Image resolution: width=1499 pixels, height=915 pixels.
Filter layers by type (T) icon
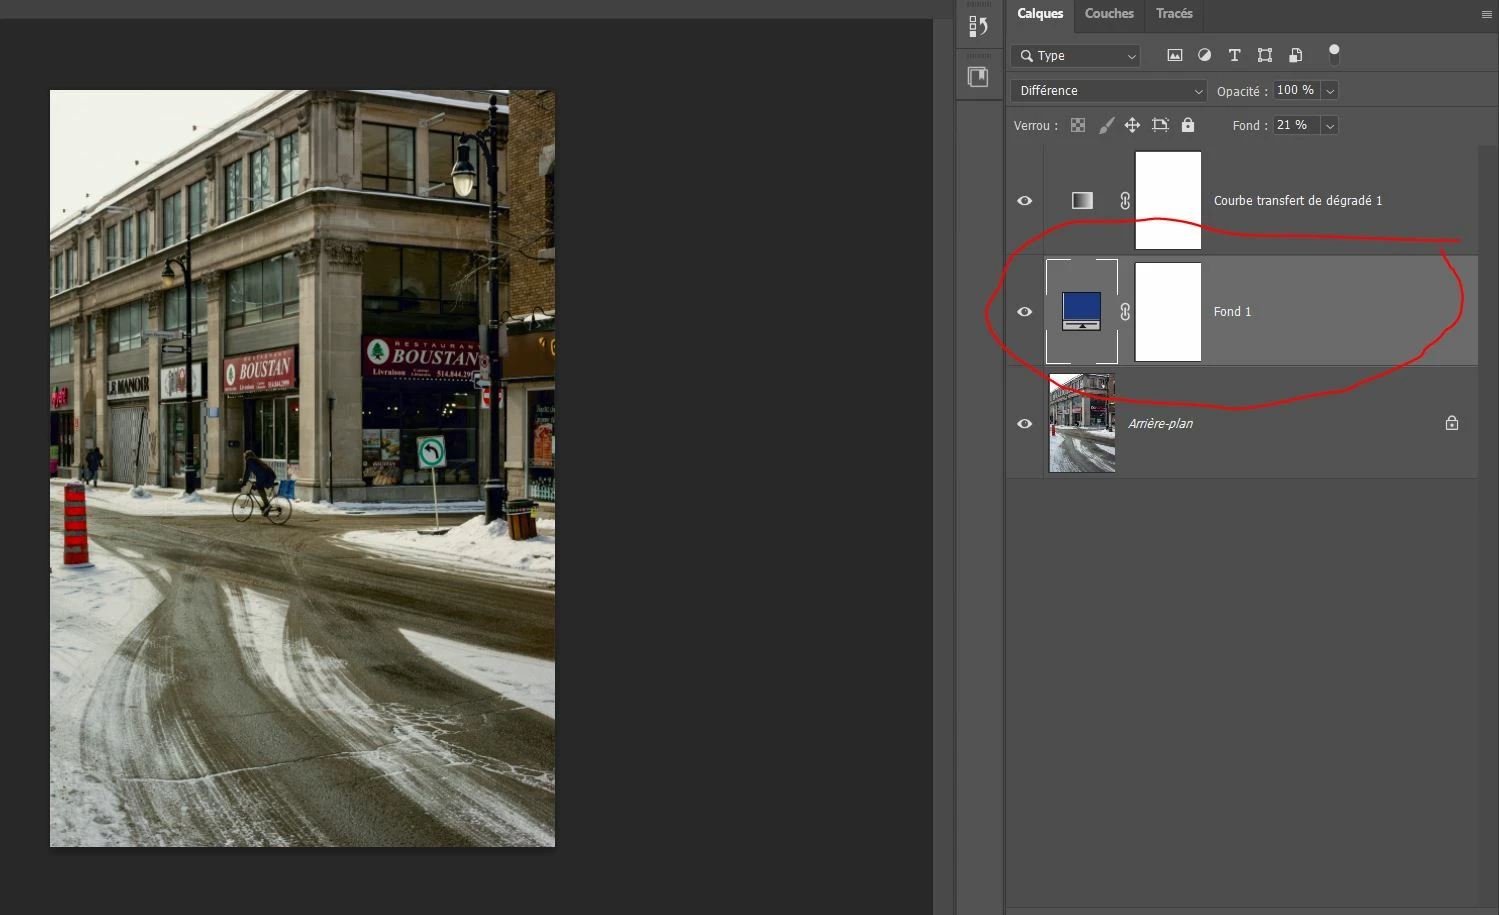(1234, 56)
